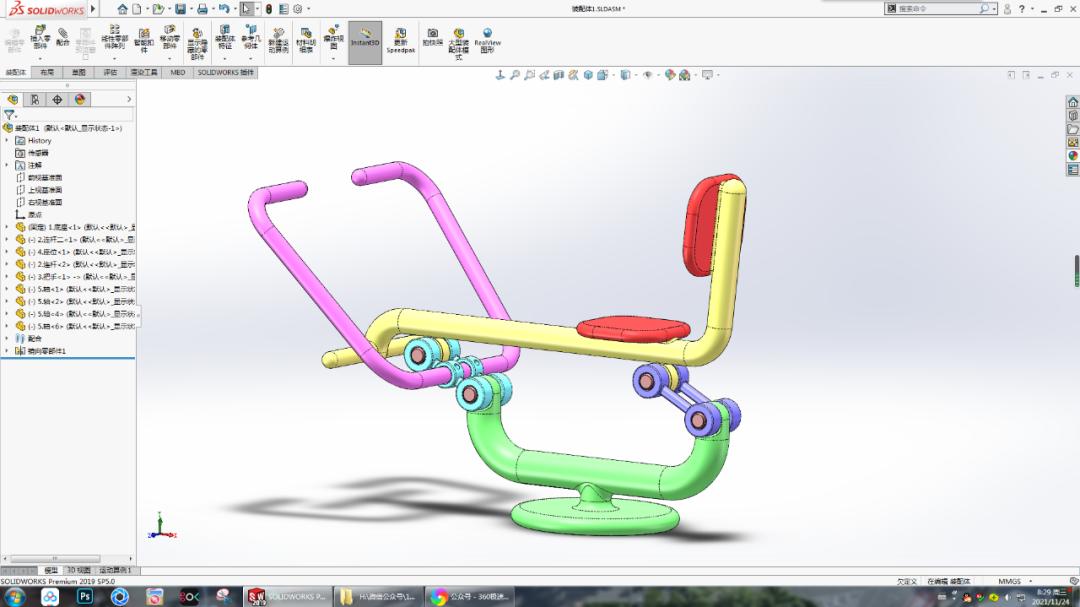Expand the History folder in the feature tree
The image size is (1080, 607).
point(9,141)
